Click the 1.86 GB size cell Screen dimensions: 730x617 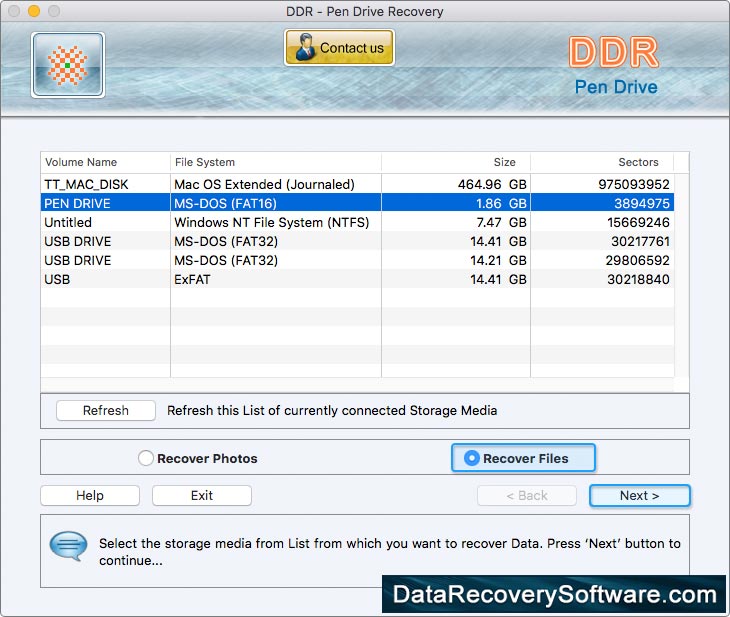(456, 203)
